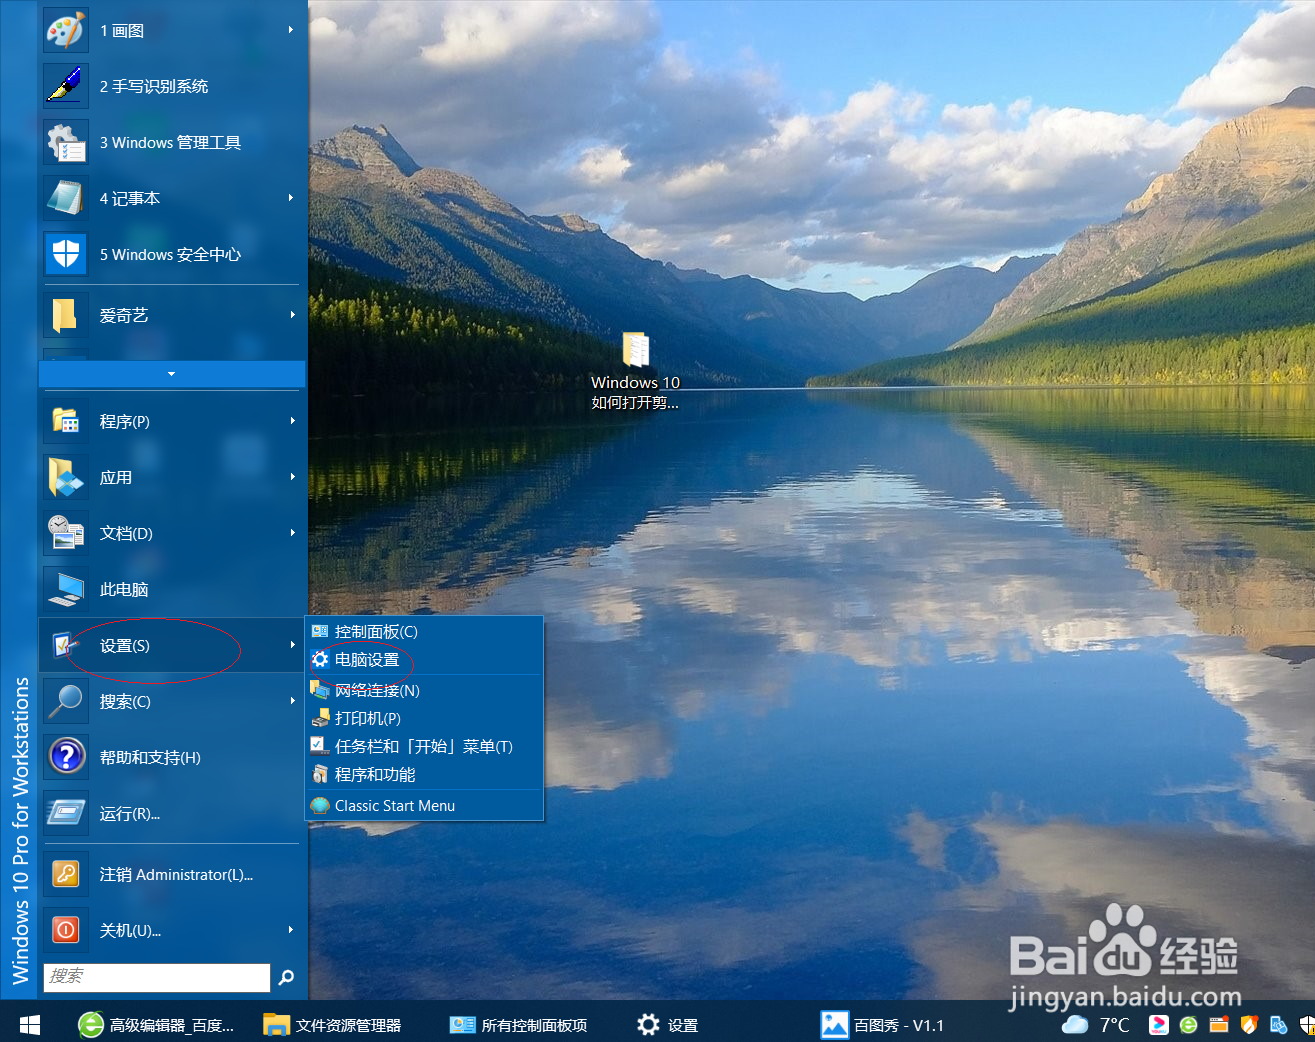The width and height of the screenshot is (1315, 1042).
Task: Open the Windows 10 desktop file icon
Action: coord(635,350)
